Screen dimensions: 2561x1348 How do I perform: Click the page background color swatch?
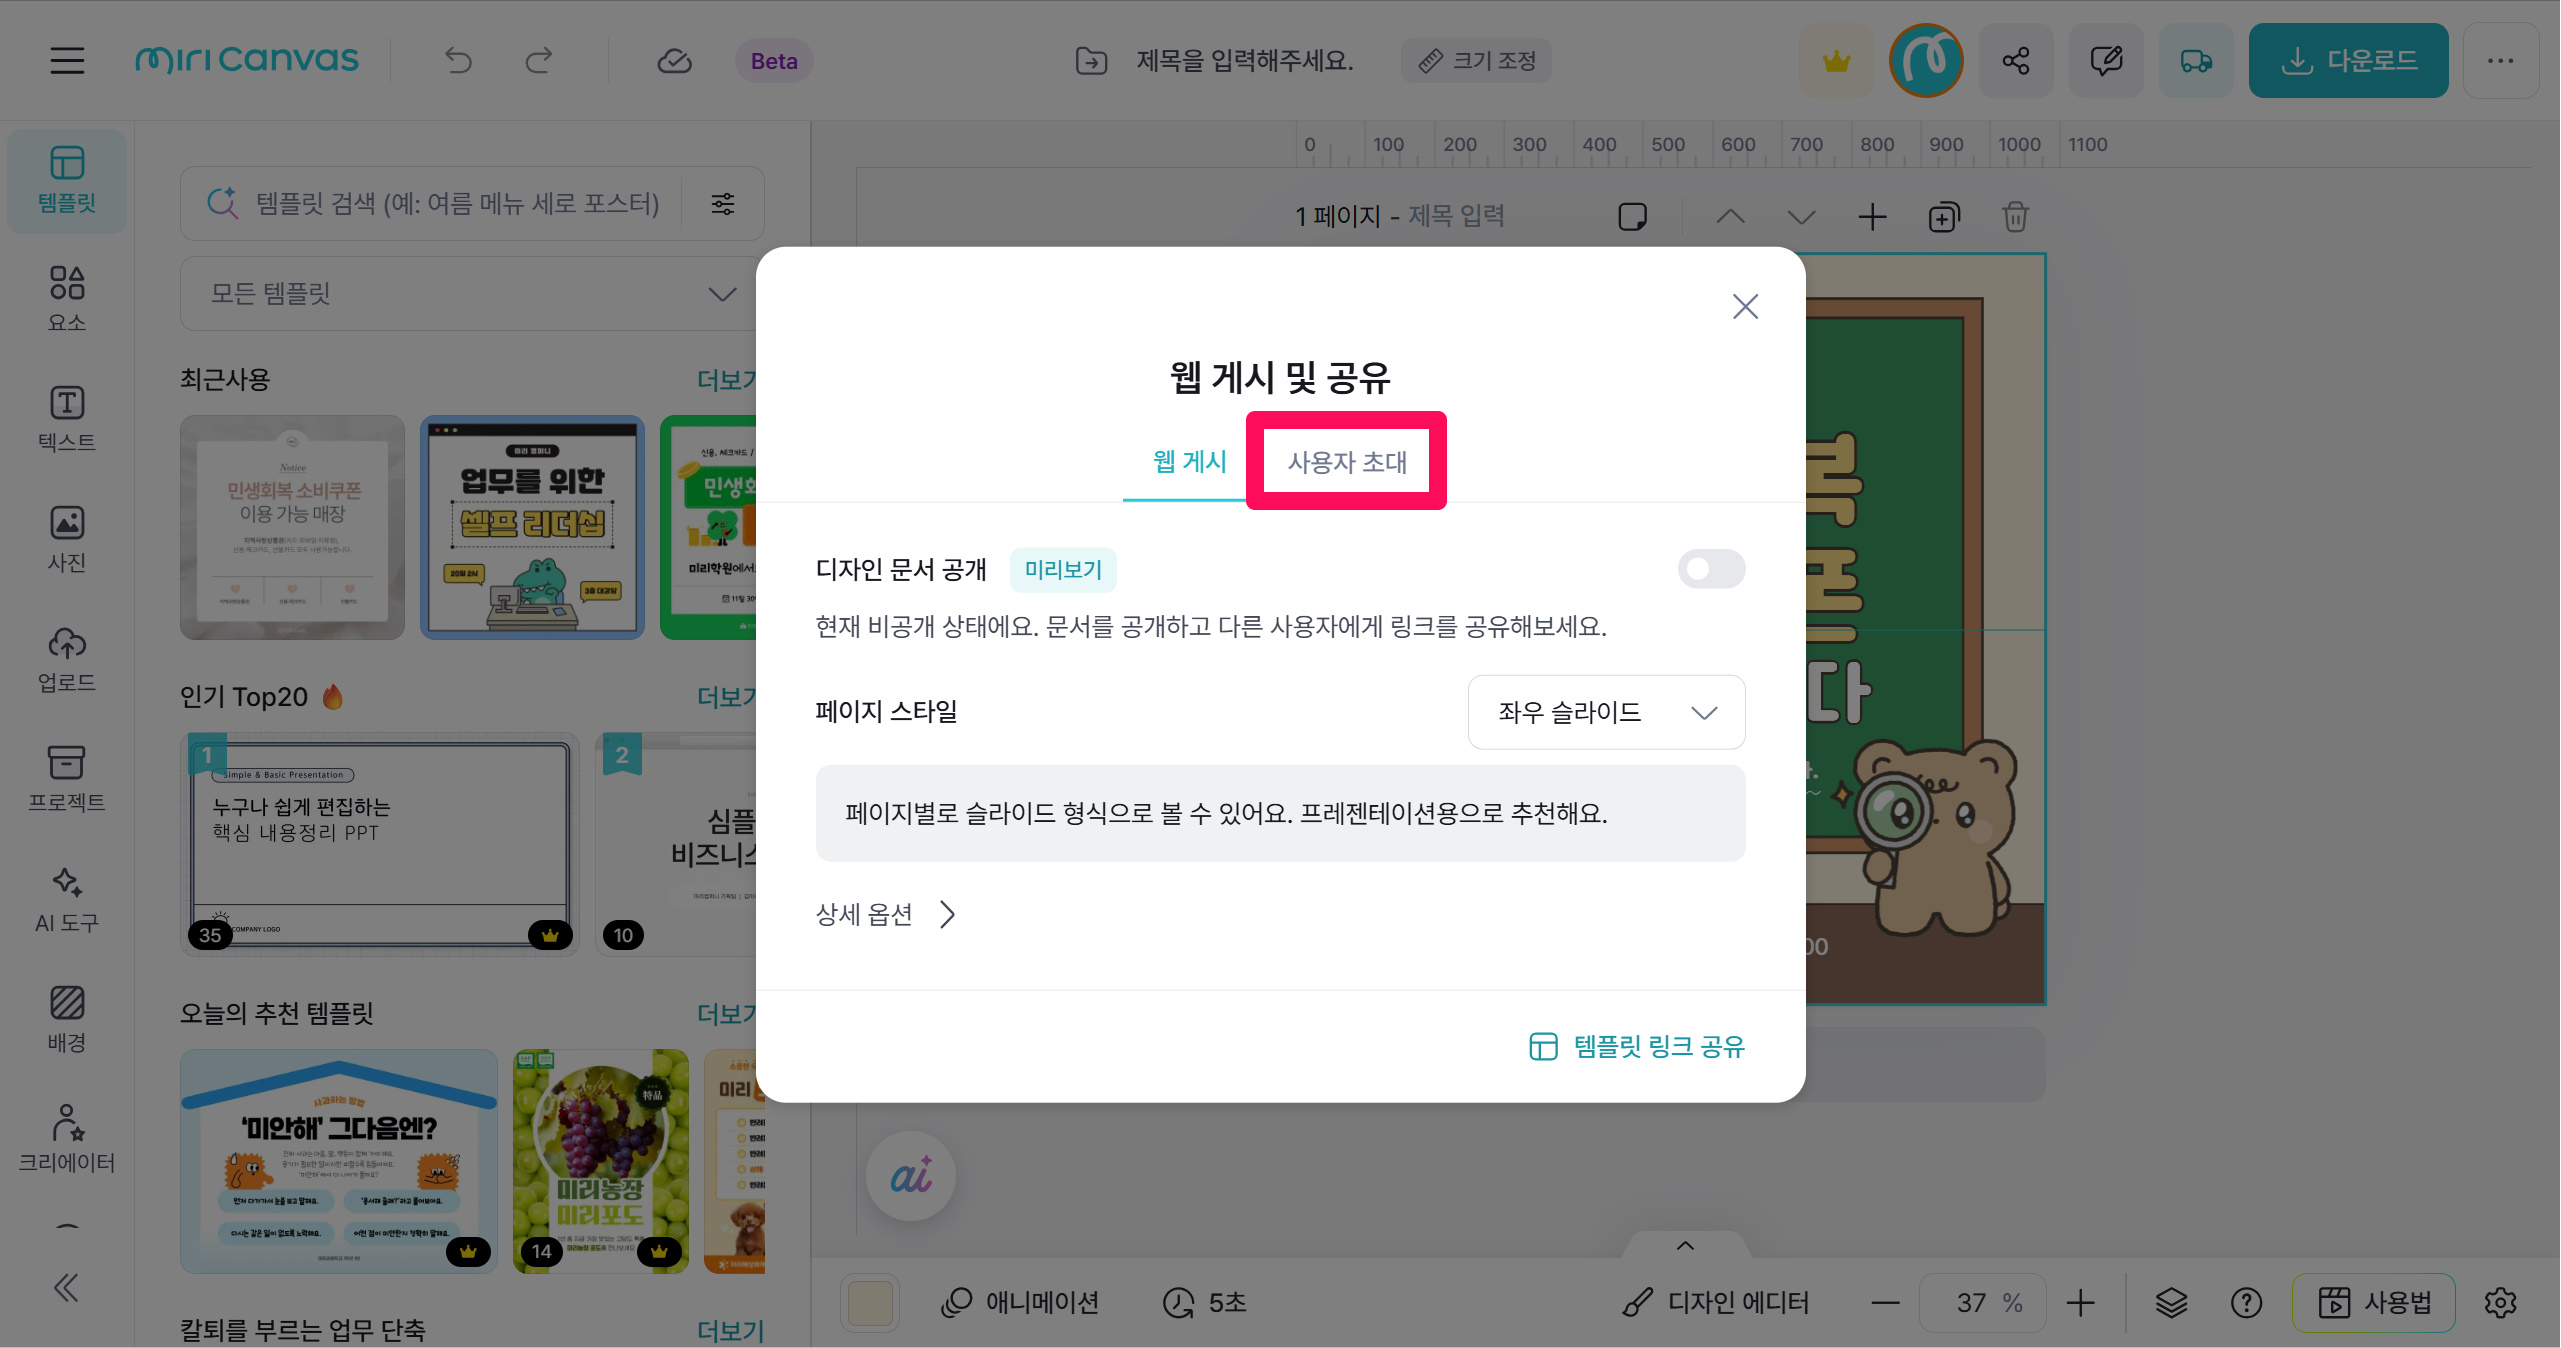870,1303
